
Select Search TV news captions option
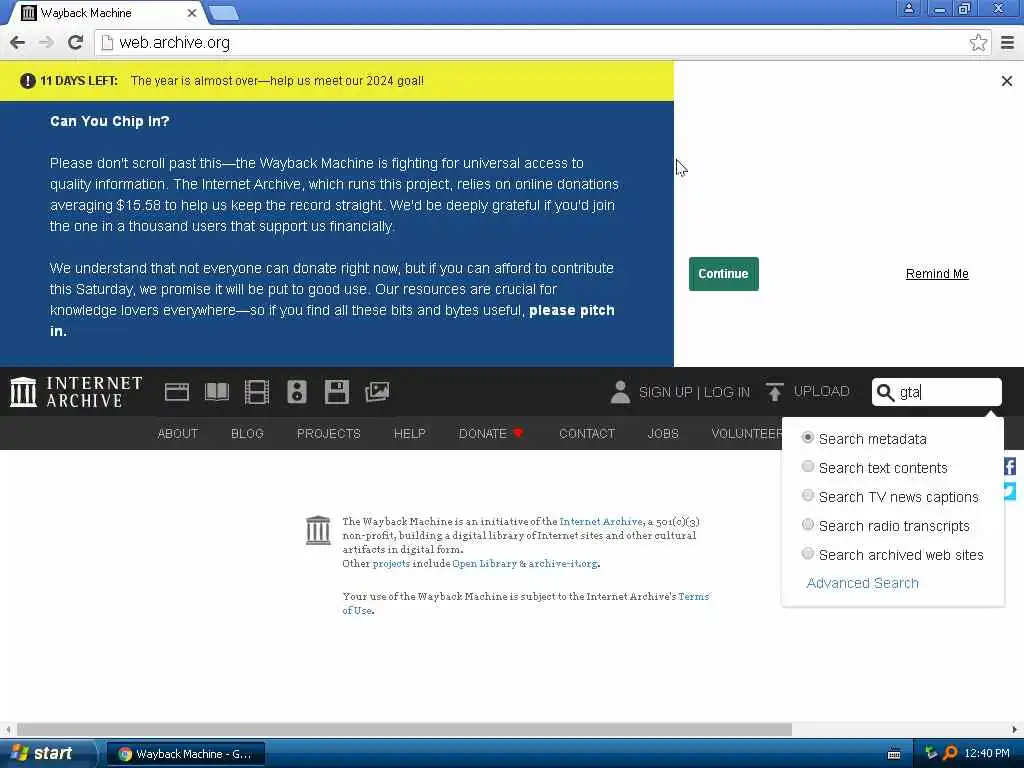click(x=808, y=496)
